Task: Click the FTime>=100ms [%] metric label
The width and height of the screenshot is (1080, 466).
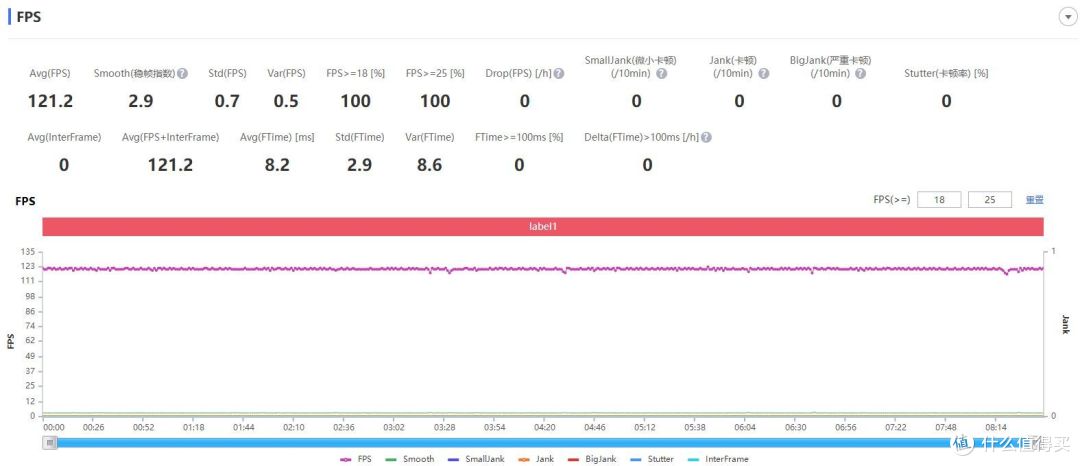Action: click(x=519, y=138)
